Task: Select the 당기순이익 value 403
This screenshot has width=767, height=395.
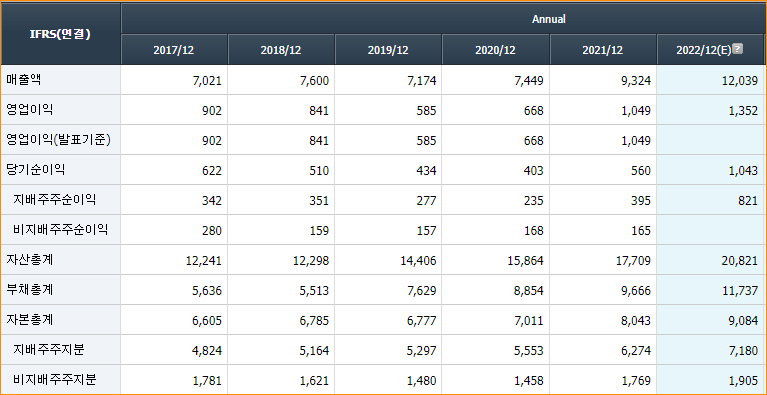Action: click(534, 171)
